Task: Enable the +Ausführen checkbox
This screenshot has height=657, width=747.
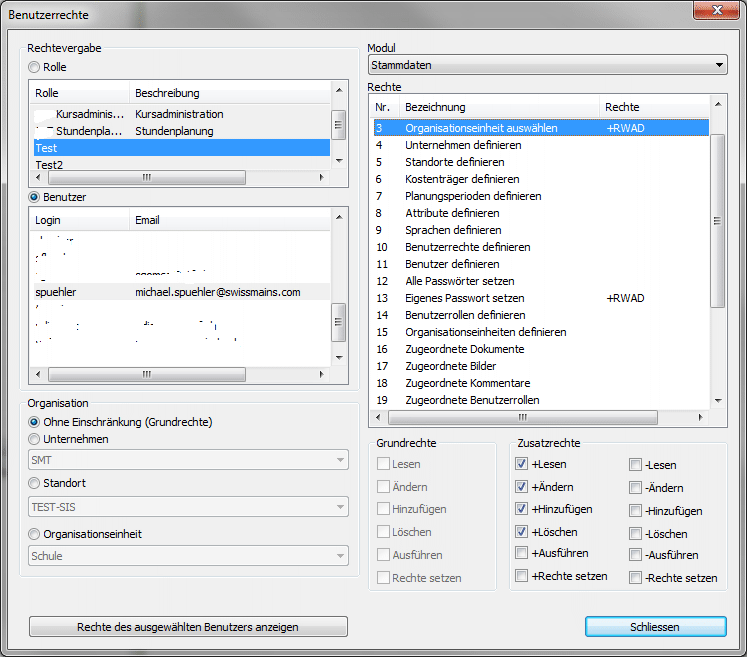Action: pyautogui.click(x=521, y=553)
